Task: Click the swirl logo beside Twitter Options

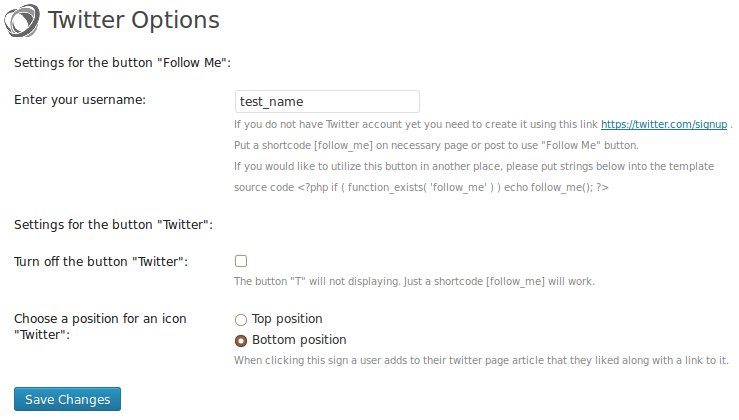Action: point(22,20)
